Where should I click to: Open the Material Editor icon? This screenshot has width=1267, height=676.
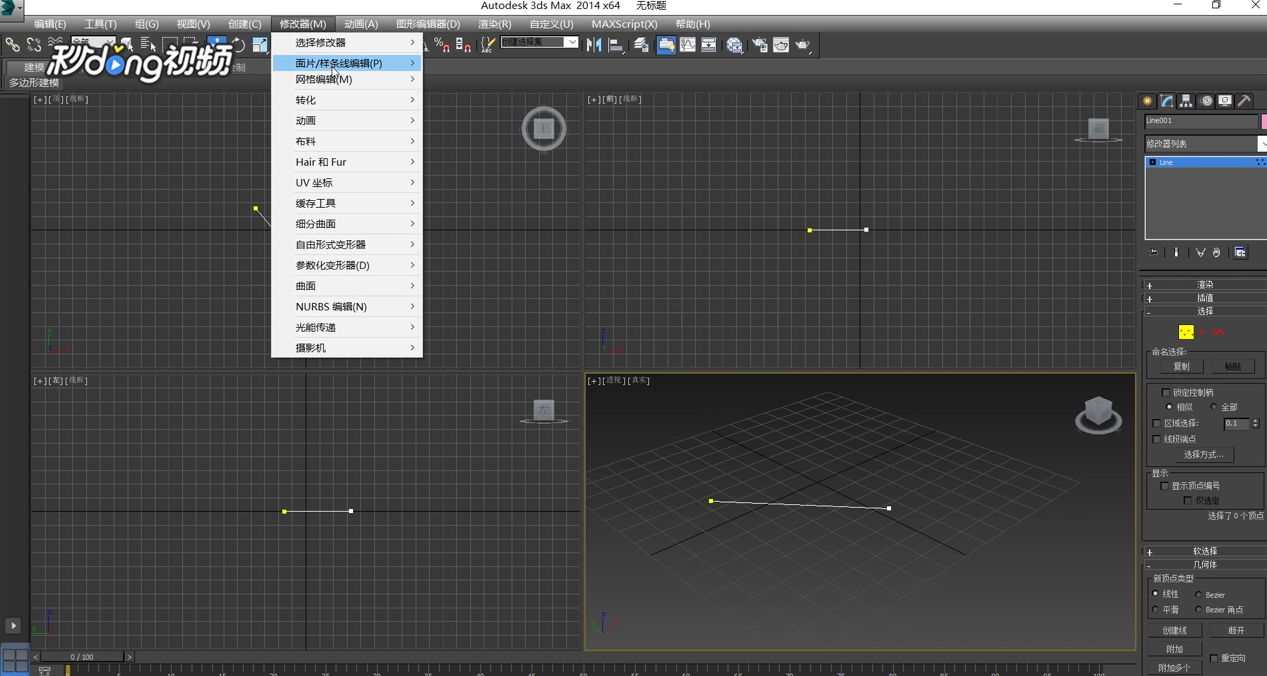[x=735, y=45]
